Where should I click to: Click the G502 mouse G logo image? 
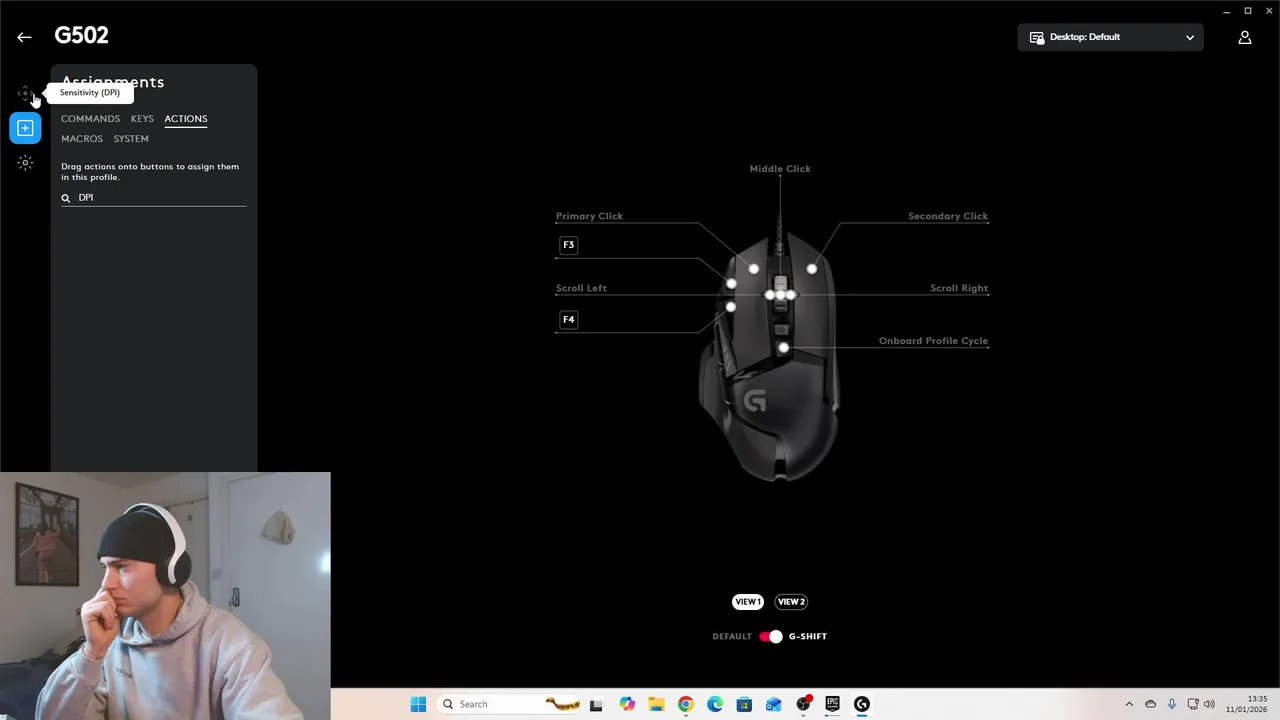pyautogui.click(x=755, y=401)
